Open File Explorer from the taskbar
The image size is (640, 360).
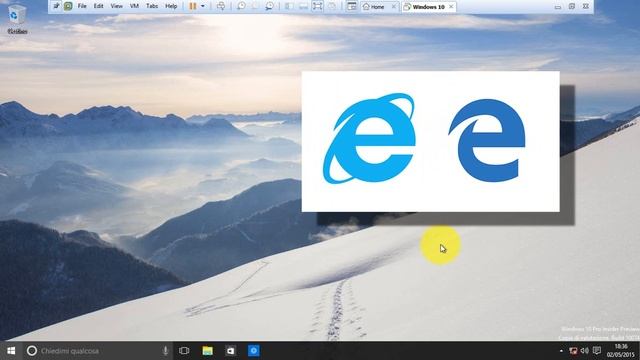click(207, 351)
